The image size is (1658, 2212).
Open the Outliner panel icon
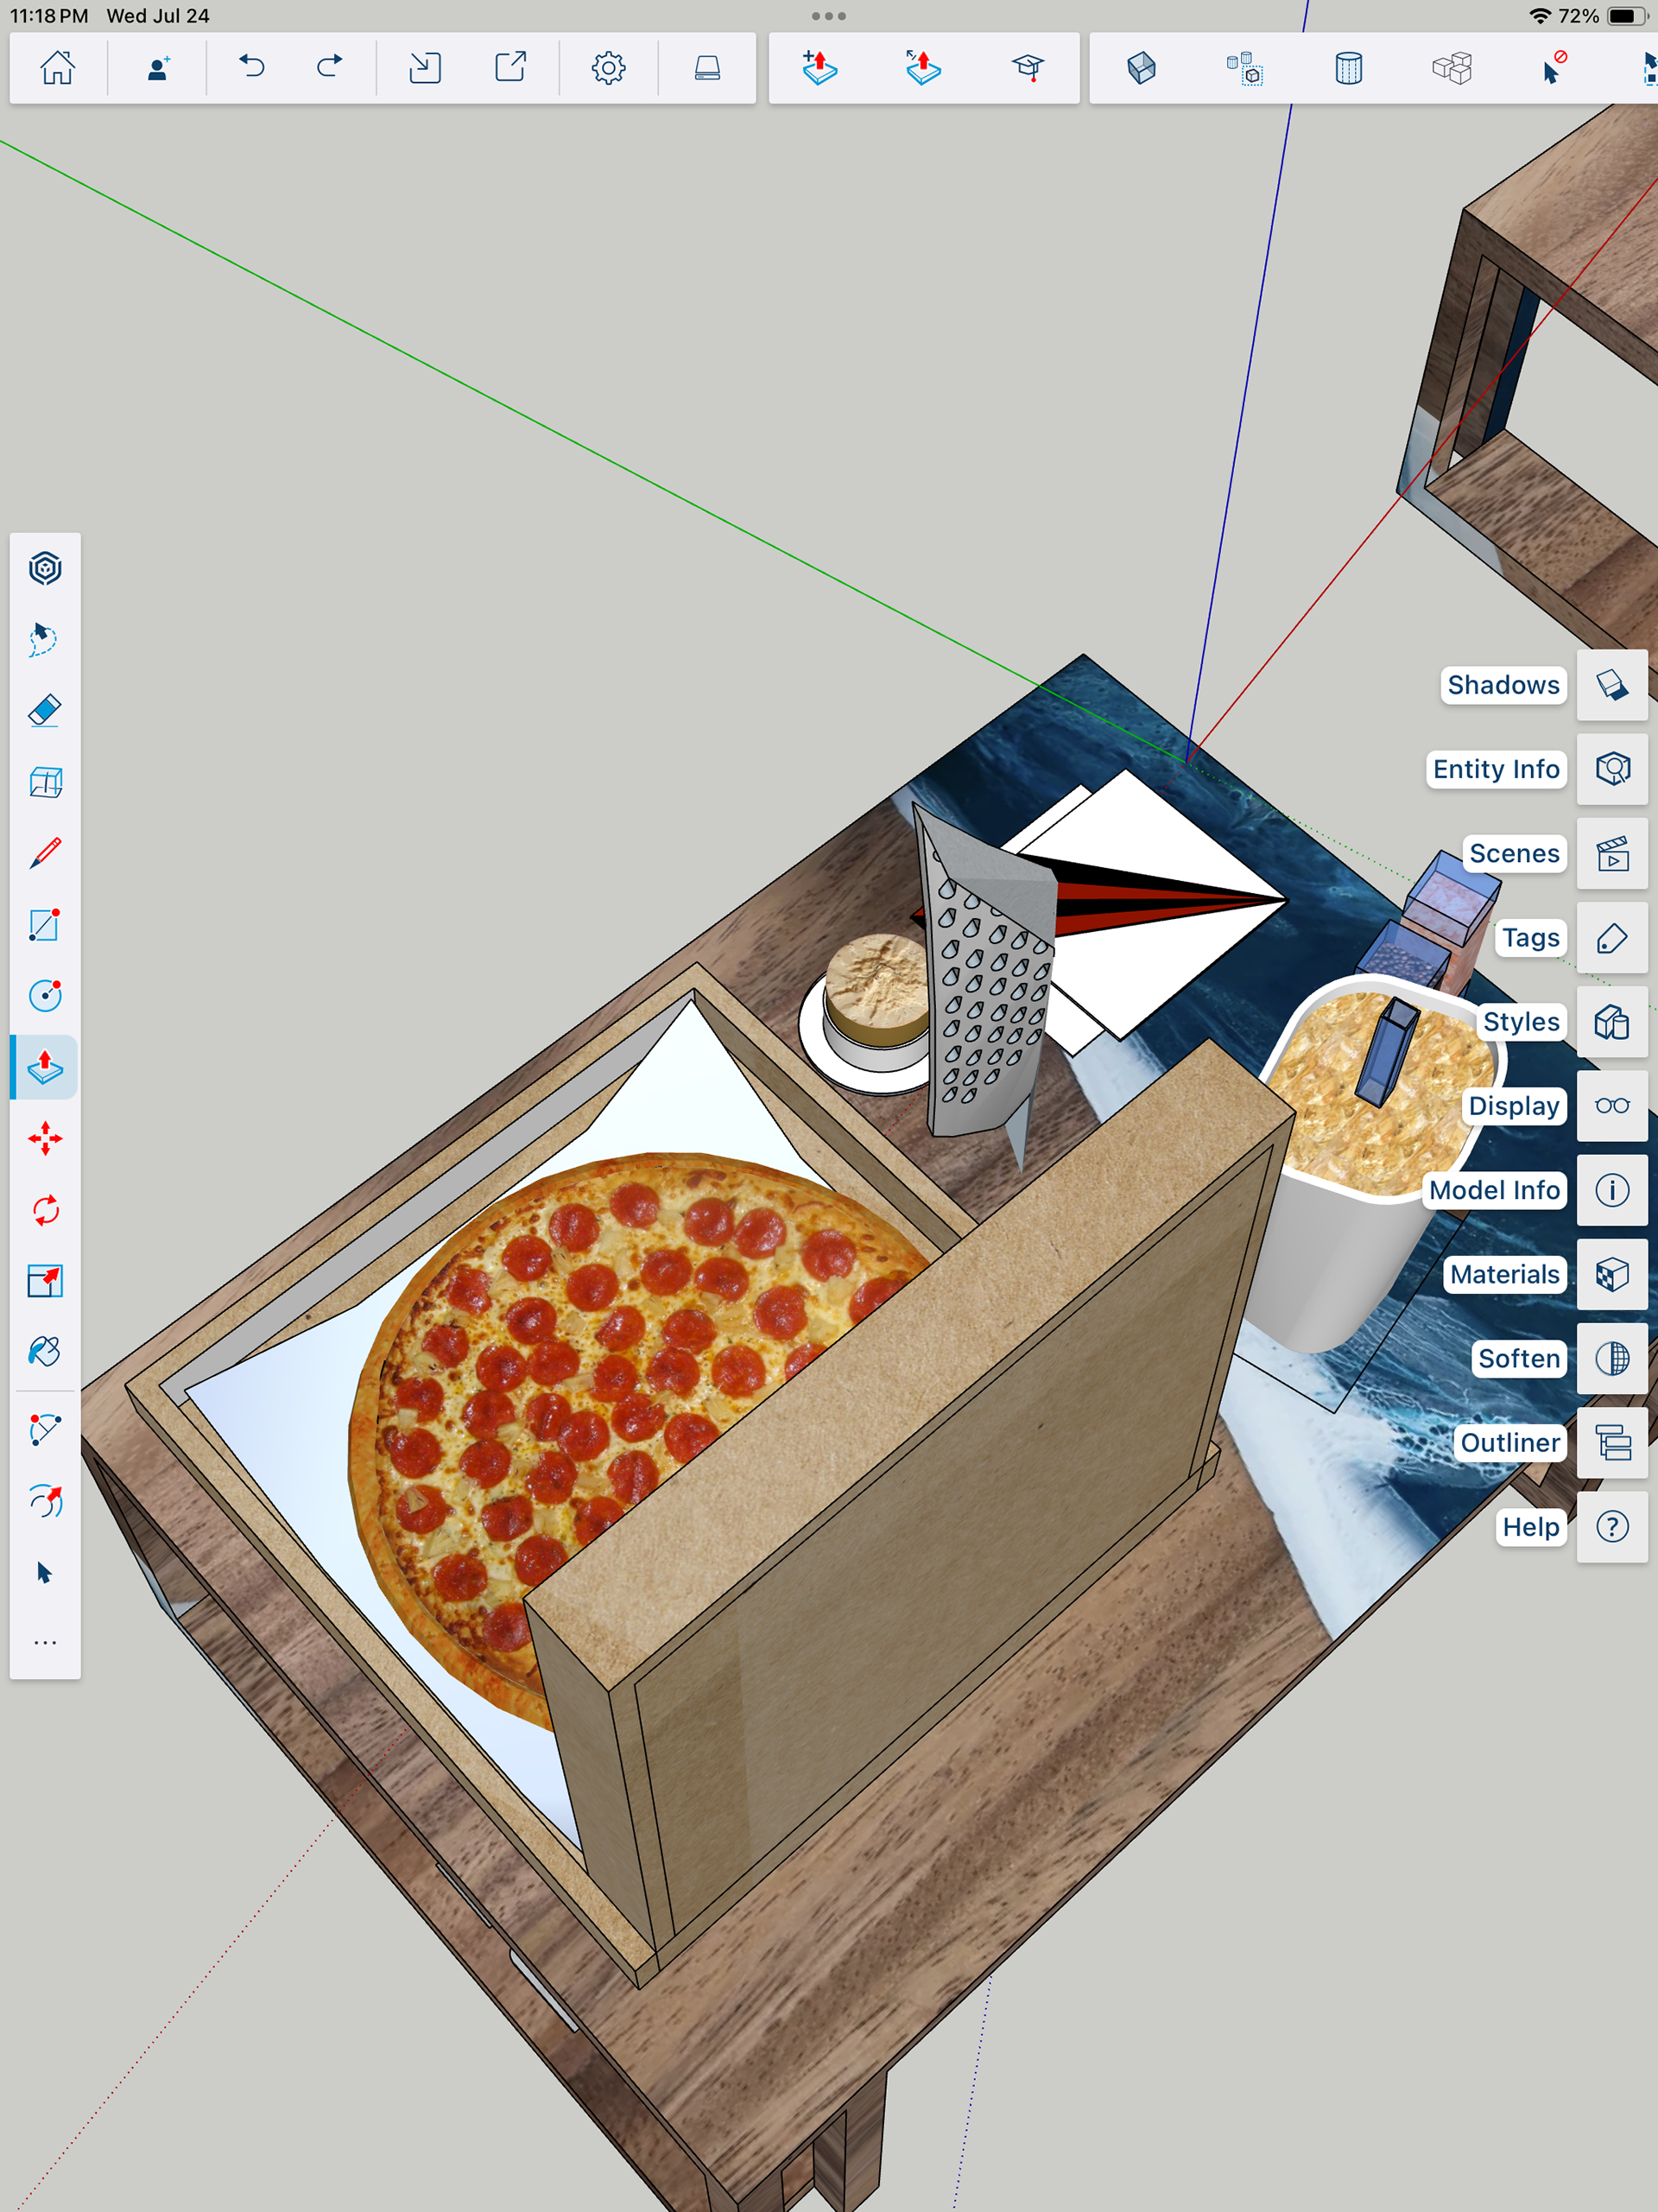pos(1612,1443)
